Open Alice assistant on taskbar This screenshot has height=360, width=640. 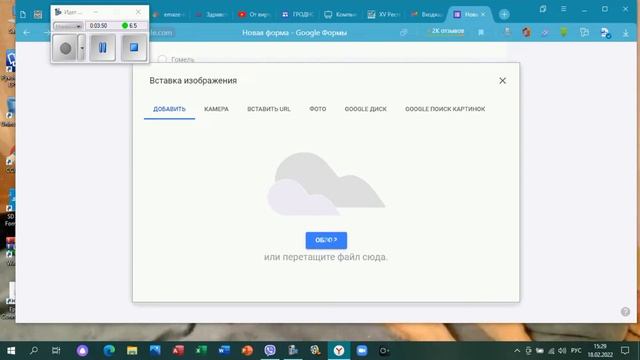click(82, 351)
